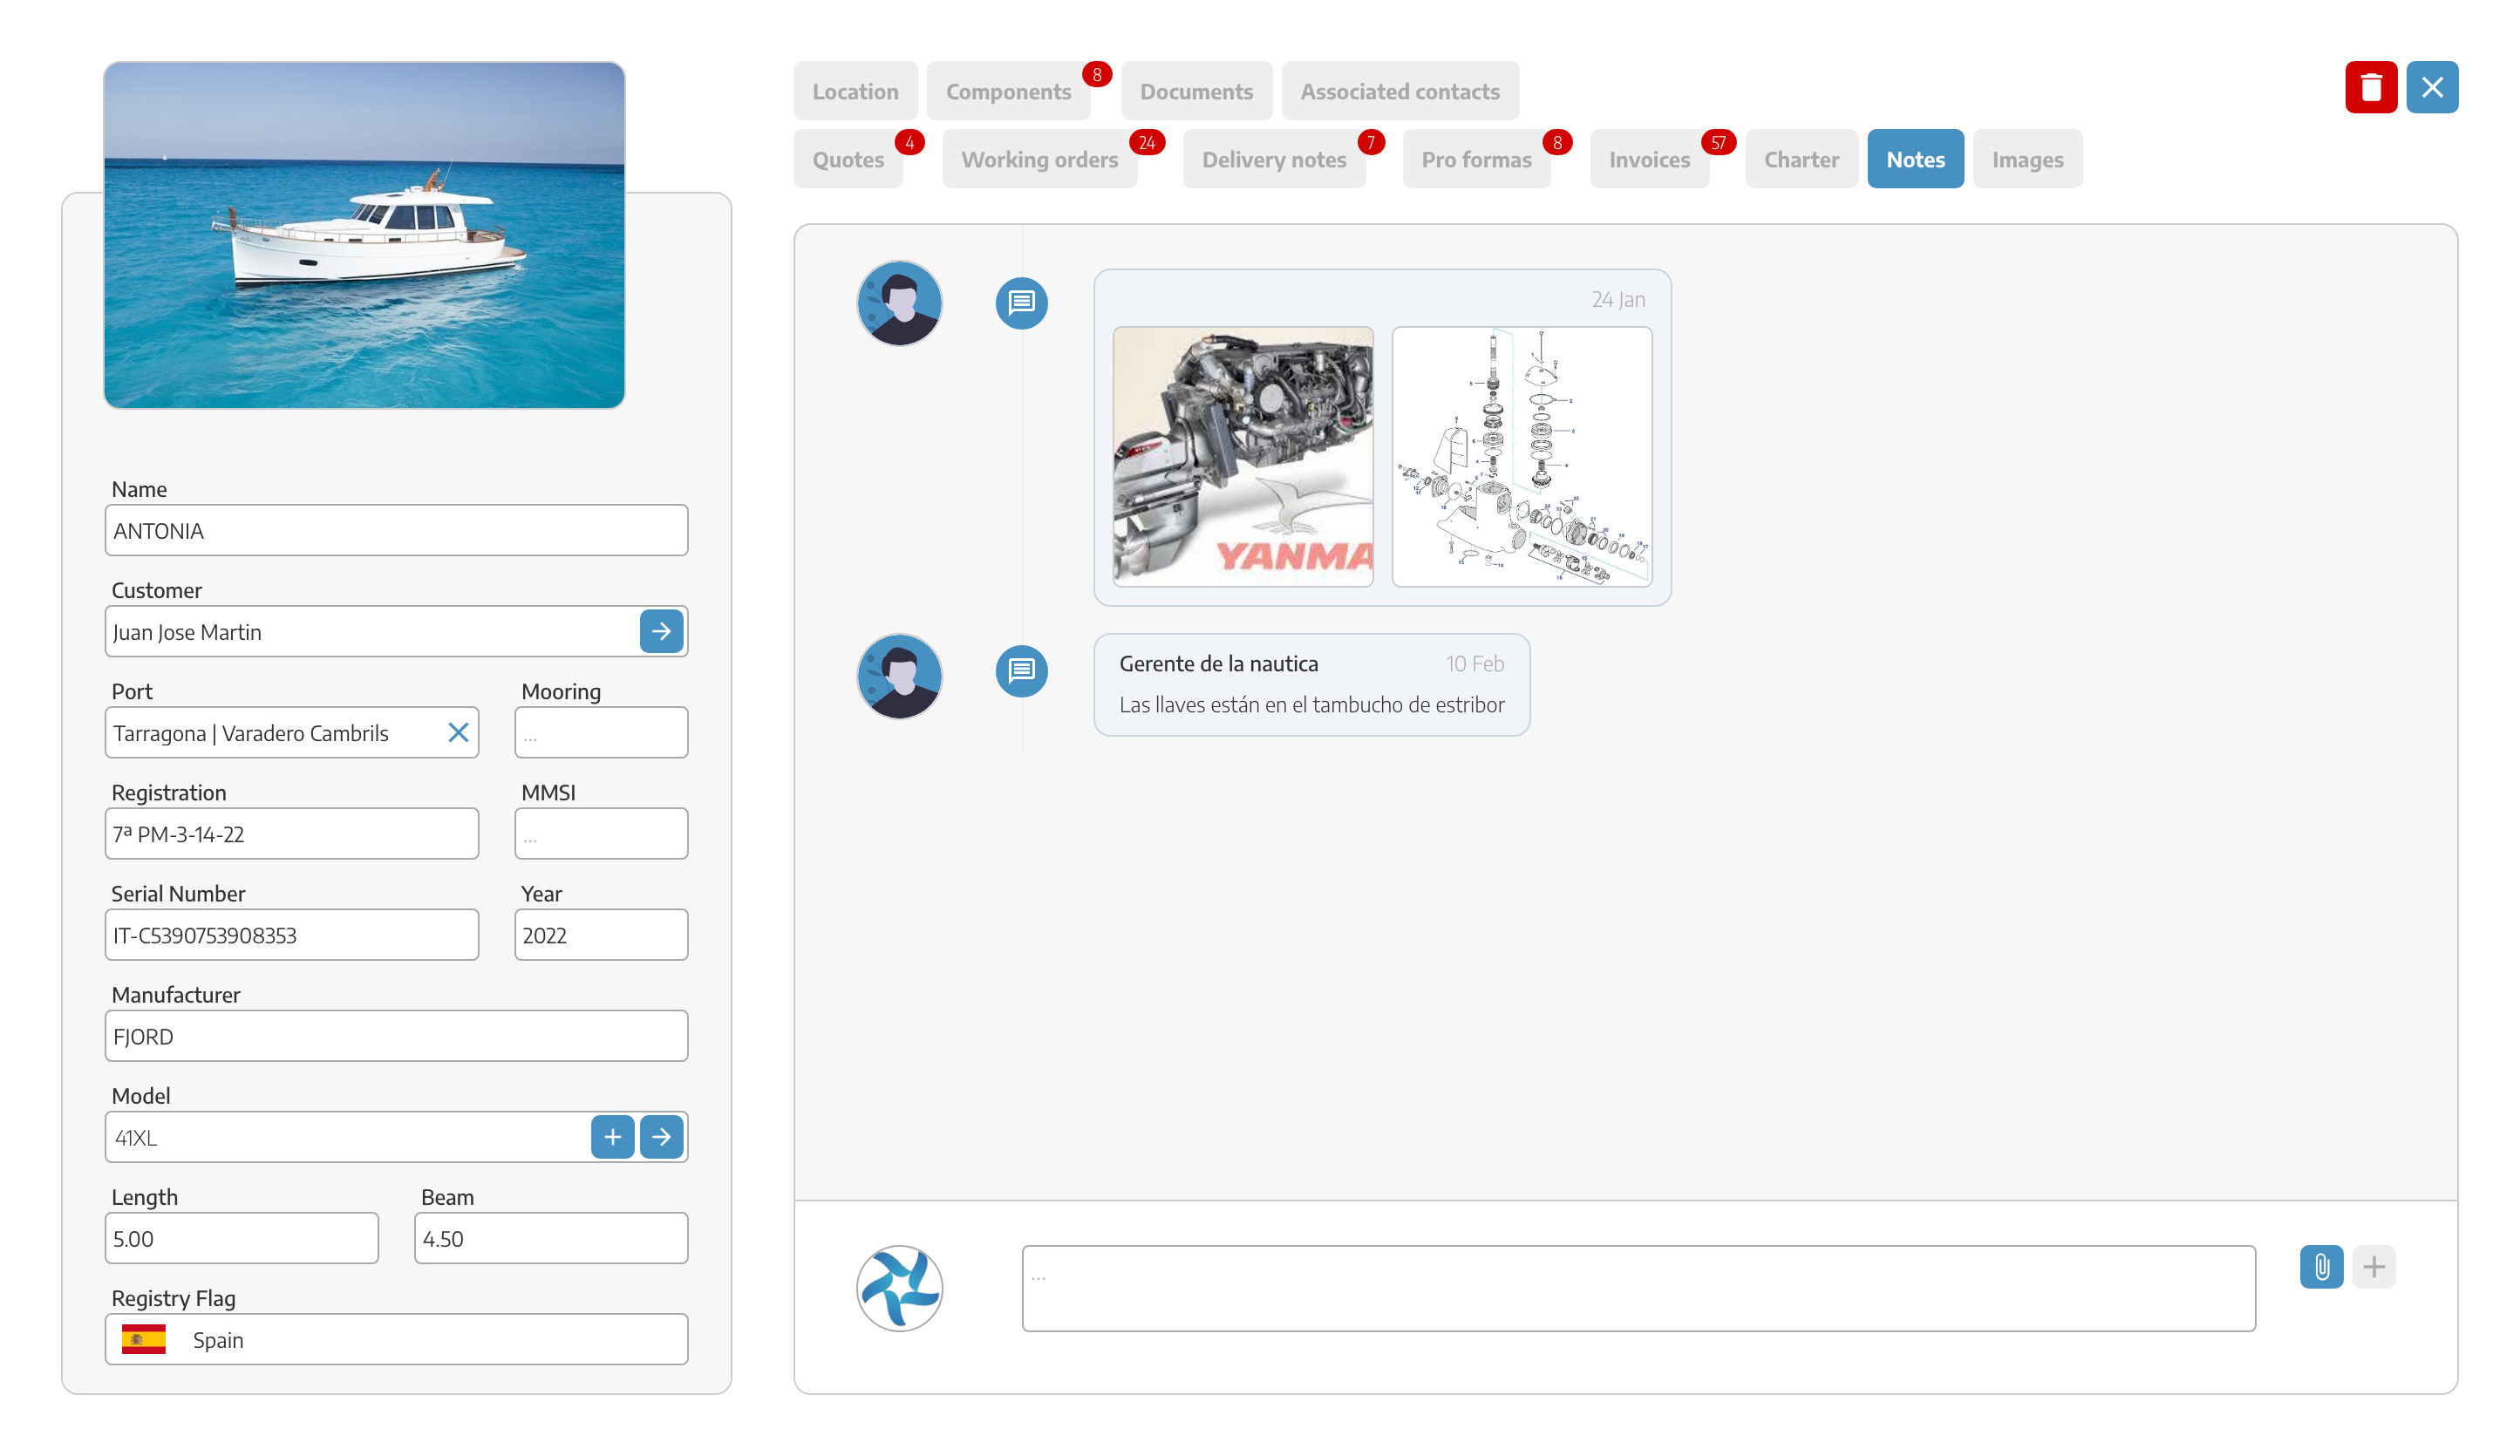Image resolution: width=2520 pixels, height=1456 pixels.
Task: Click the 10 Feb date label
Action: [x=1474, y=664]
